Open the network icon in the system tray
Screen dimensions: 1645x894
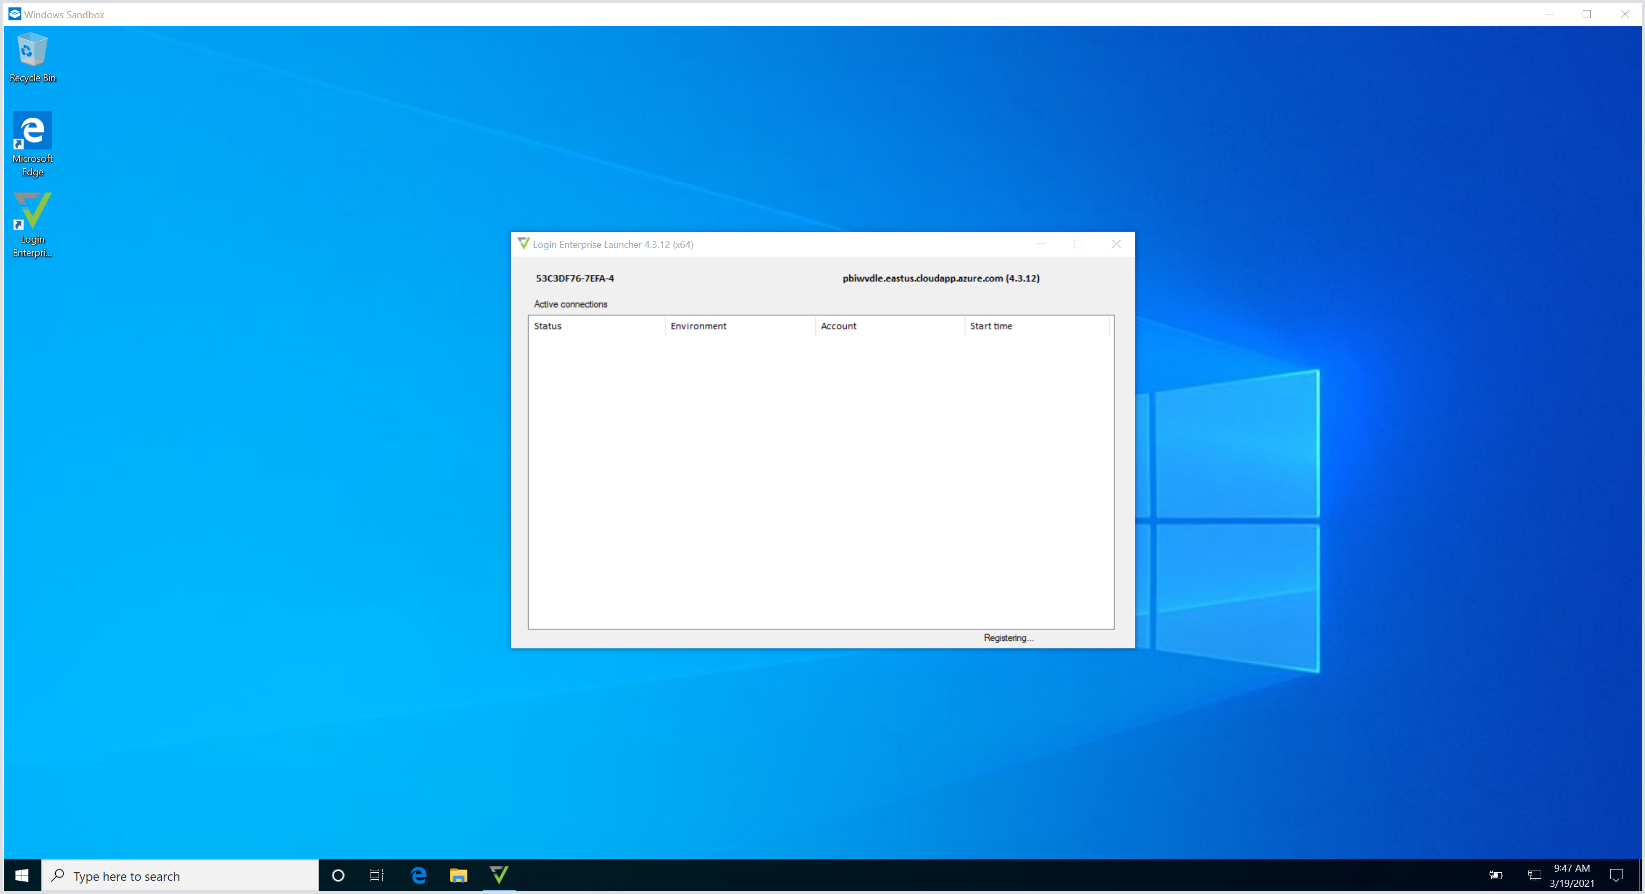(1534, 876)
